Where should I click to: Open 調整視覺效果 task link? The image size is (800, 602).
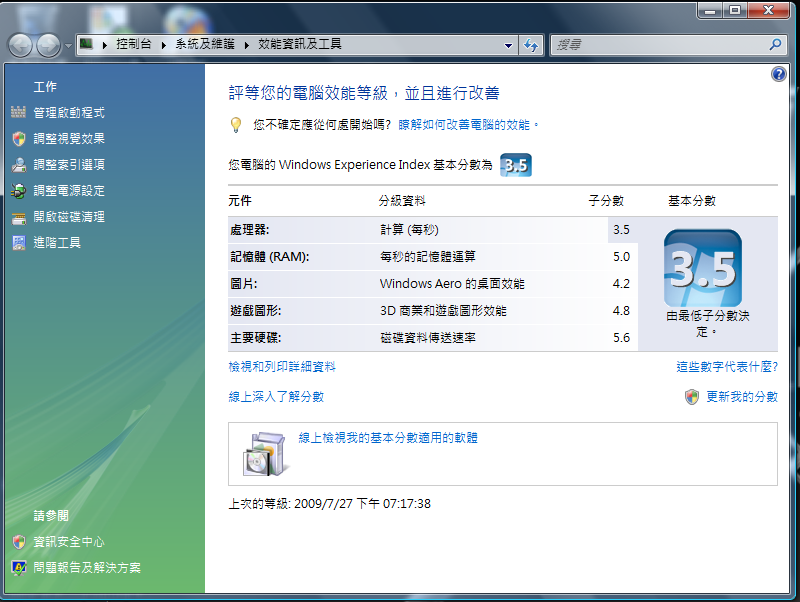coord(69,139)
